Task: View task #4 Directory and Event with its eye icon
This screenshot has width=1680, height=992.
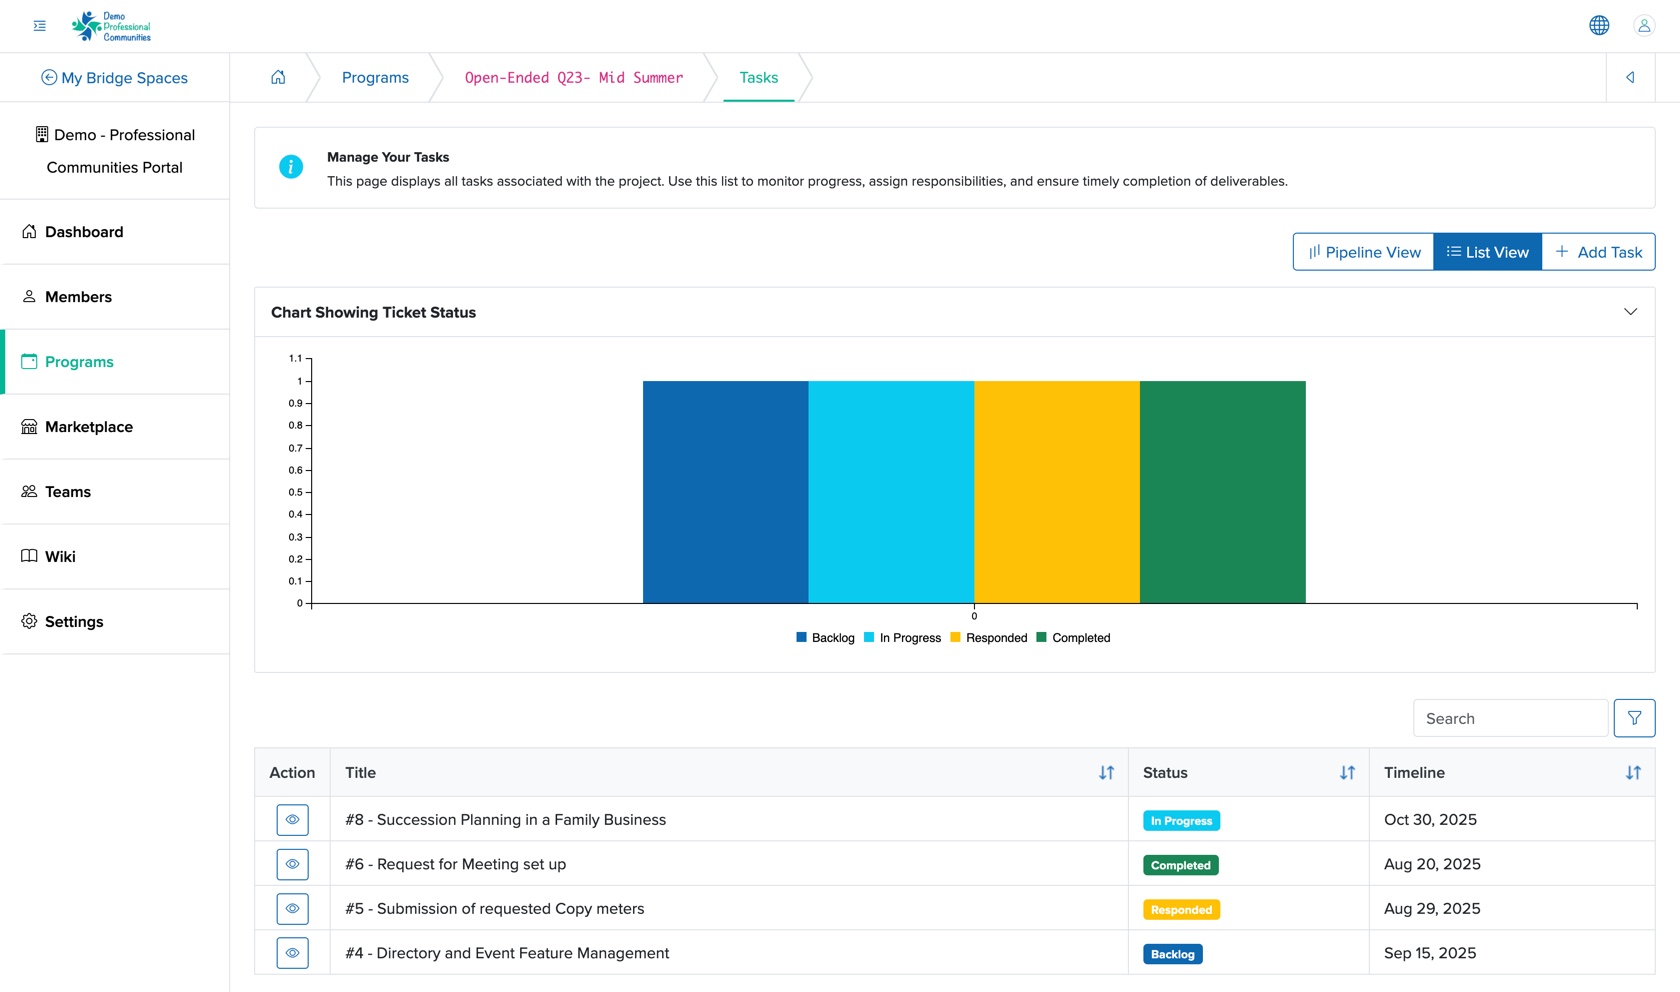Action: tap(292, 953)
